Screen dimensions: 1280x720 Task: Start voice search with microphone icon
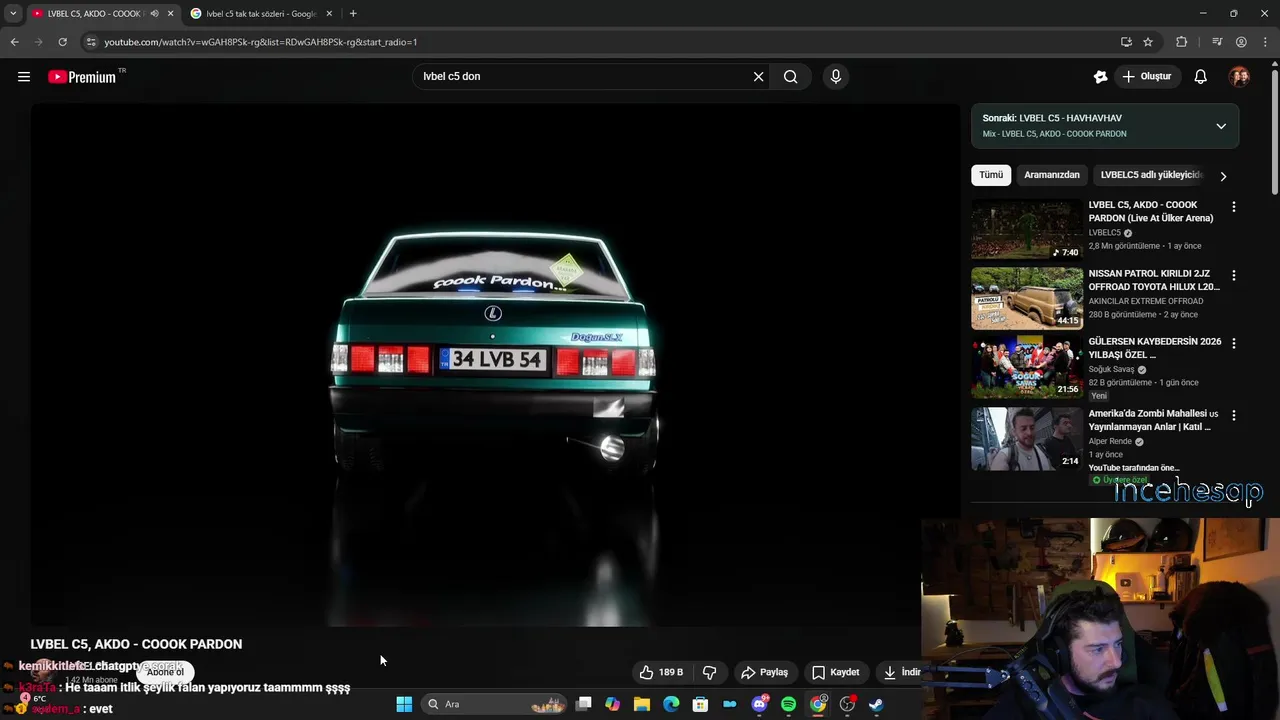click(x=836, y=76)
